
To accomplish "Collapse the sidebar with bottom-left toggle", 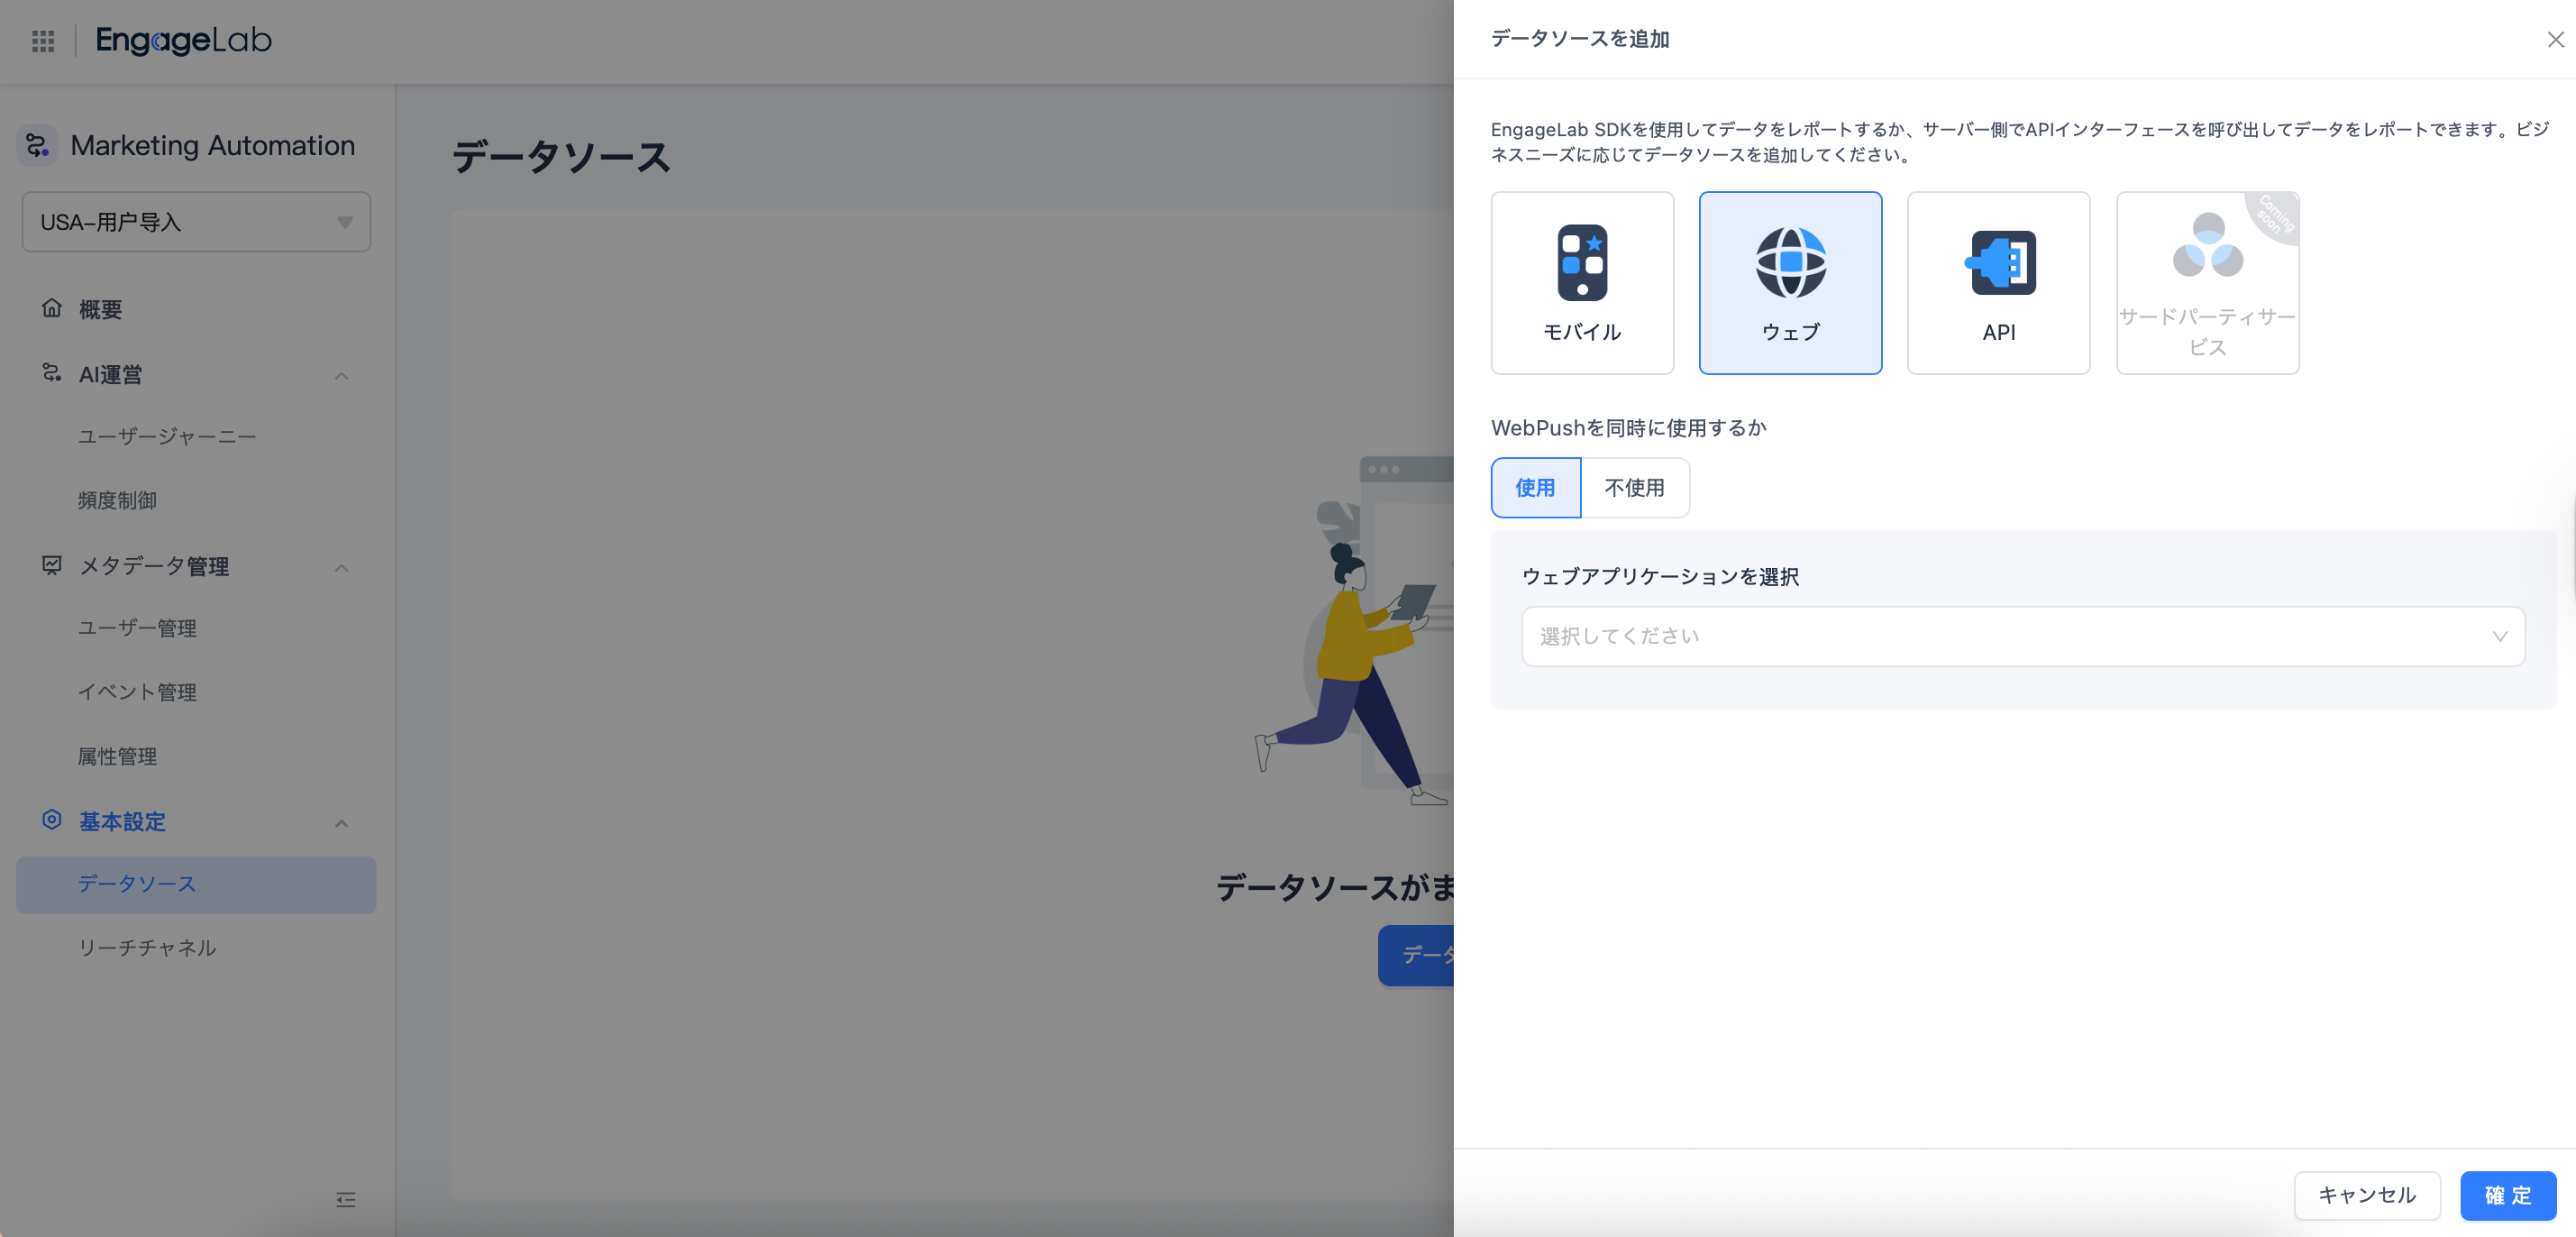I will (x=346, y=1198).
